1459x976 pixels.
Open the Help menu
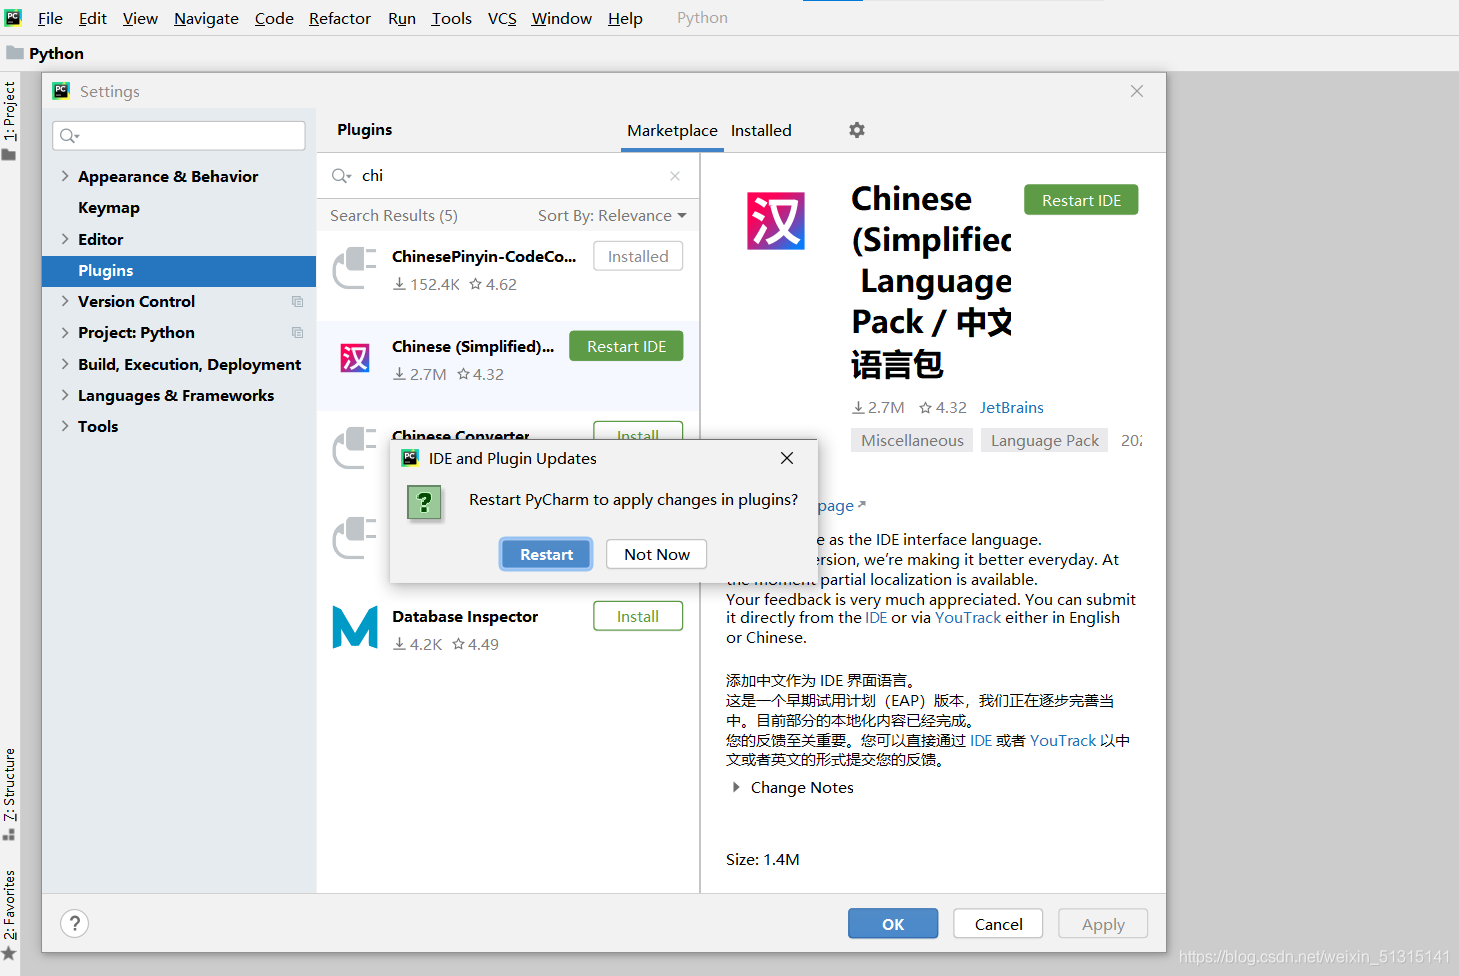click(625, 18)
